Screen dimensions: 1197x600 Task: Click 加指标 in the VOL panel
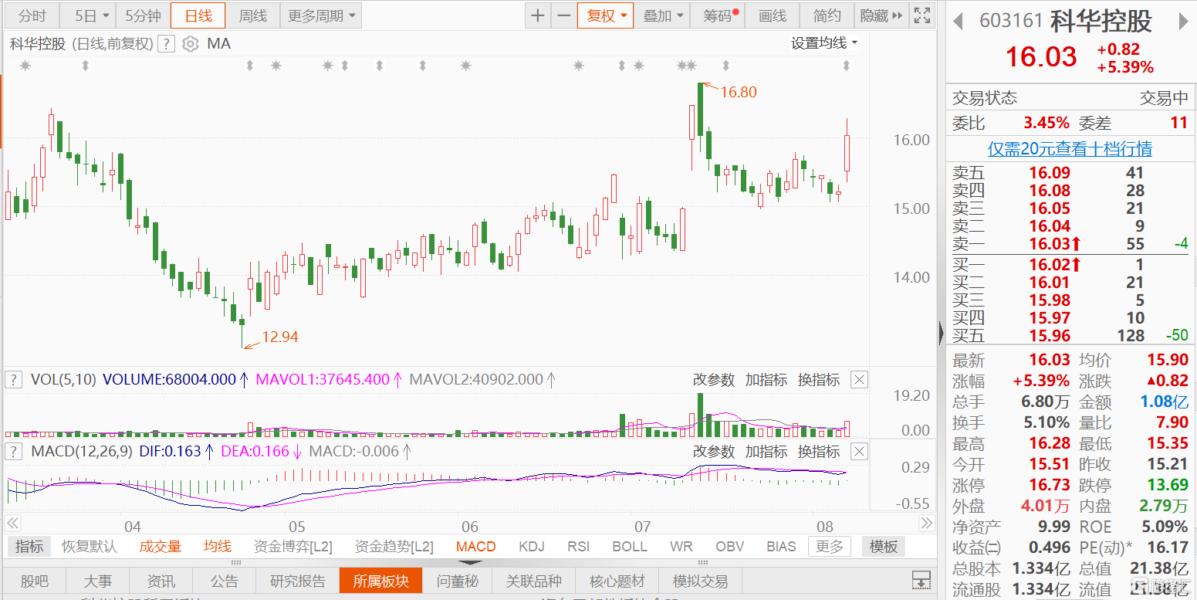(766, 379)
